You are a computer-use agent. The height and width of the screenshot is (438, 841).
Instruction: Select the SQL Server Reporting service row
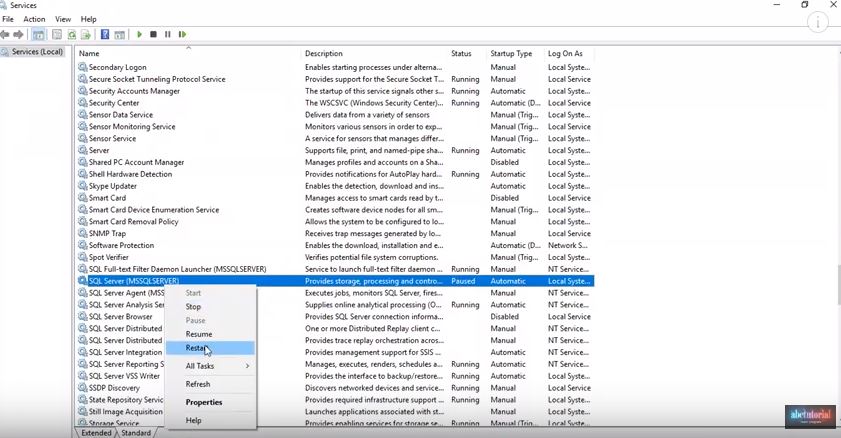(335, 364)
